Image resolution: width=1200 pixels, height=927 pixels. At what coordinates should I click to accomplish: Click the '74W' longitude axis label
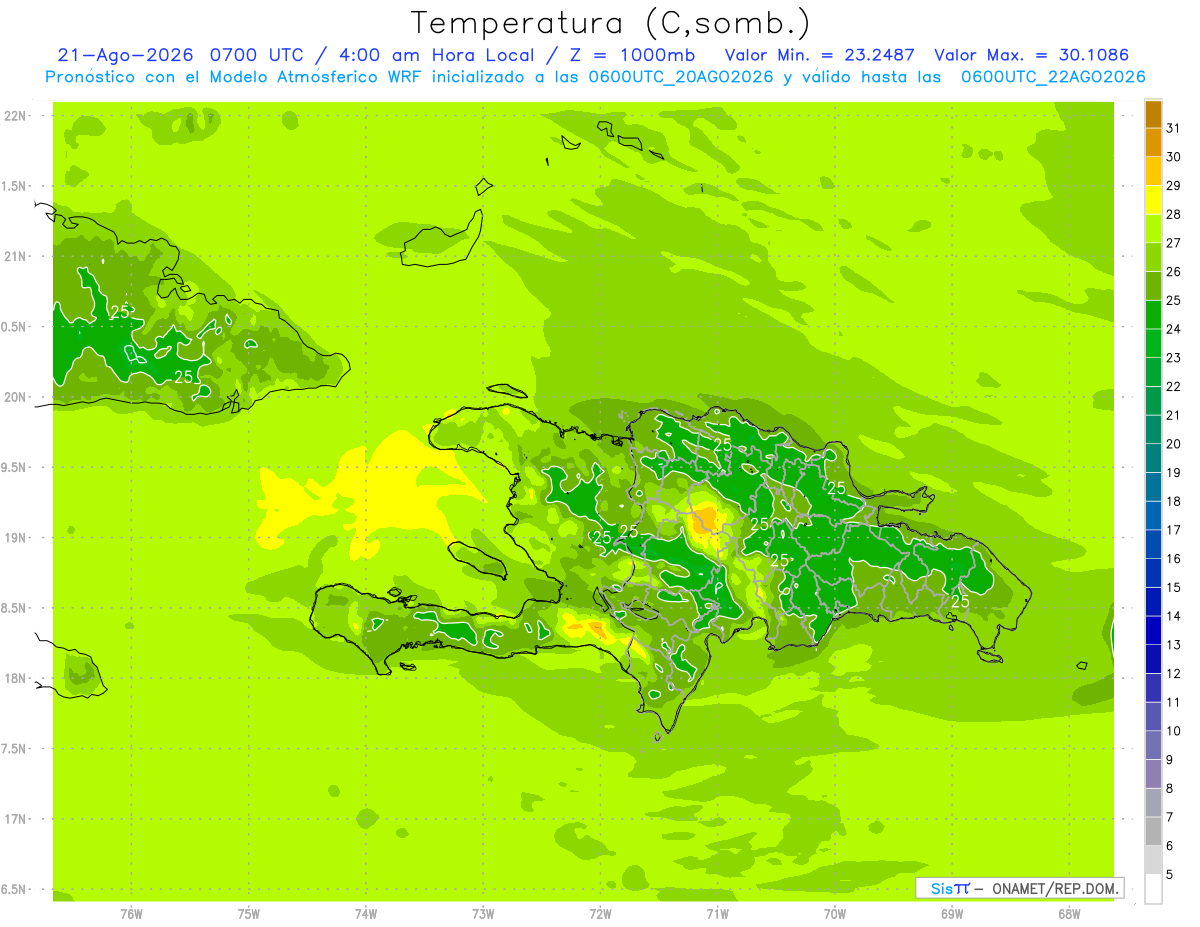[x=366, y=913]
